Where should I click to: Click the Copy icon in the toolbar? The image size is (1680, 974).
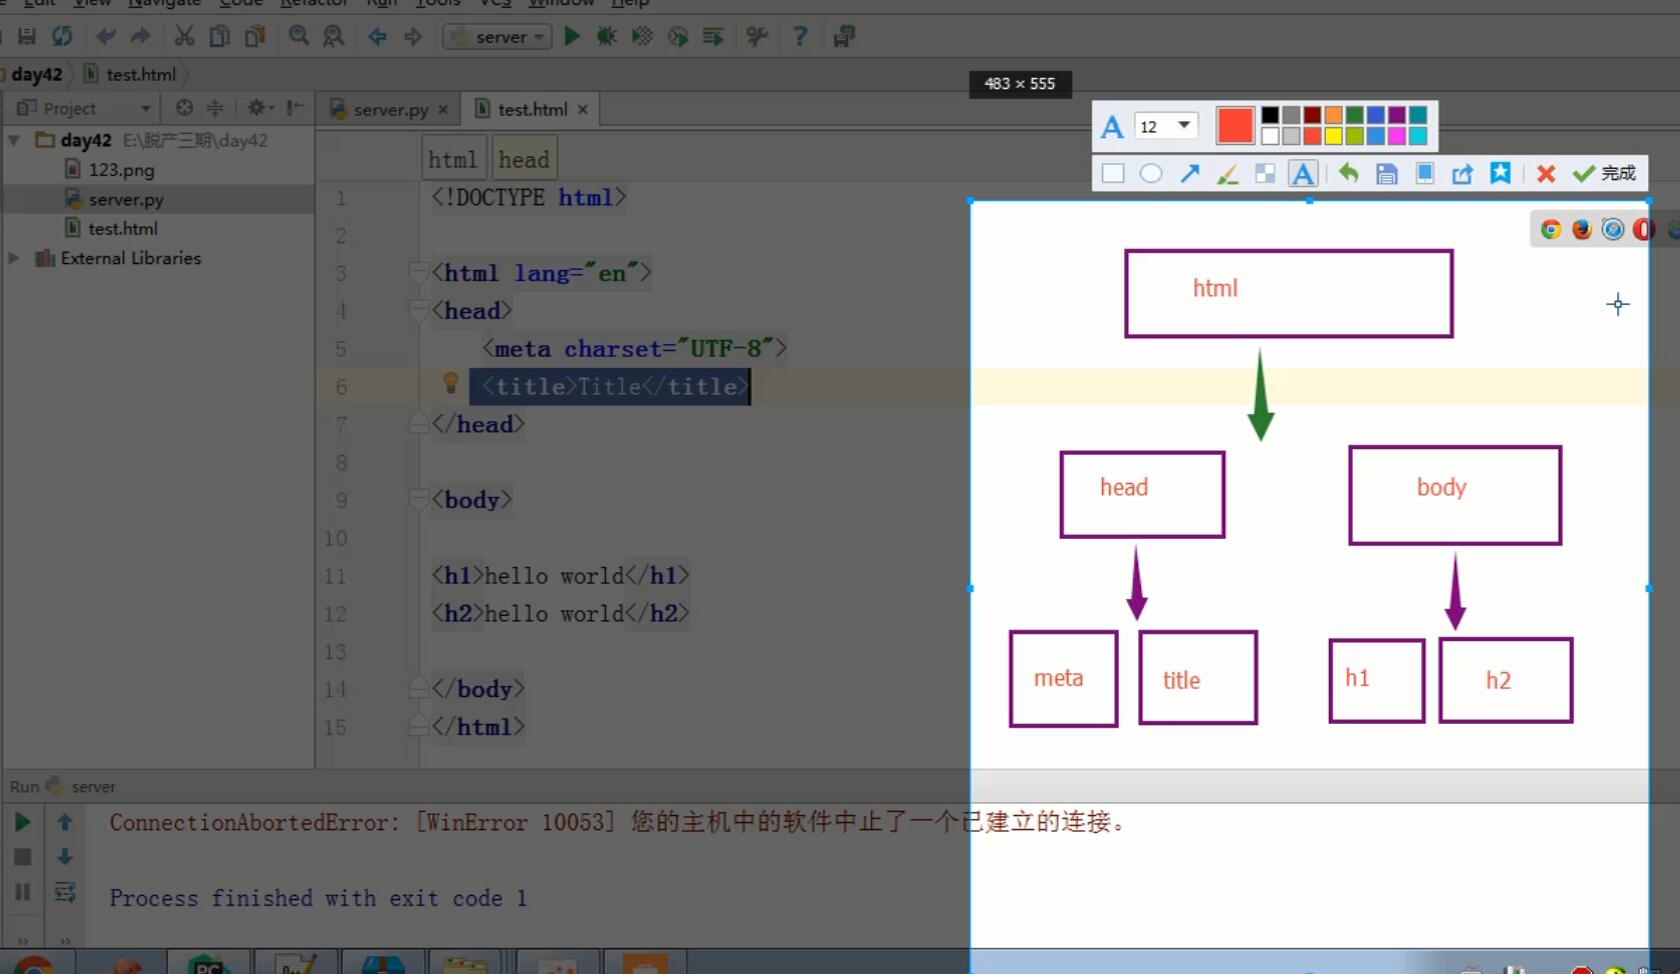[219, 37]
